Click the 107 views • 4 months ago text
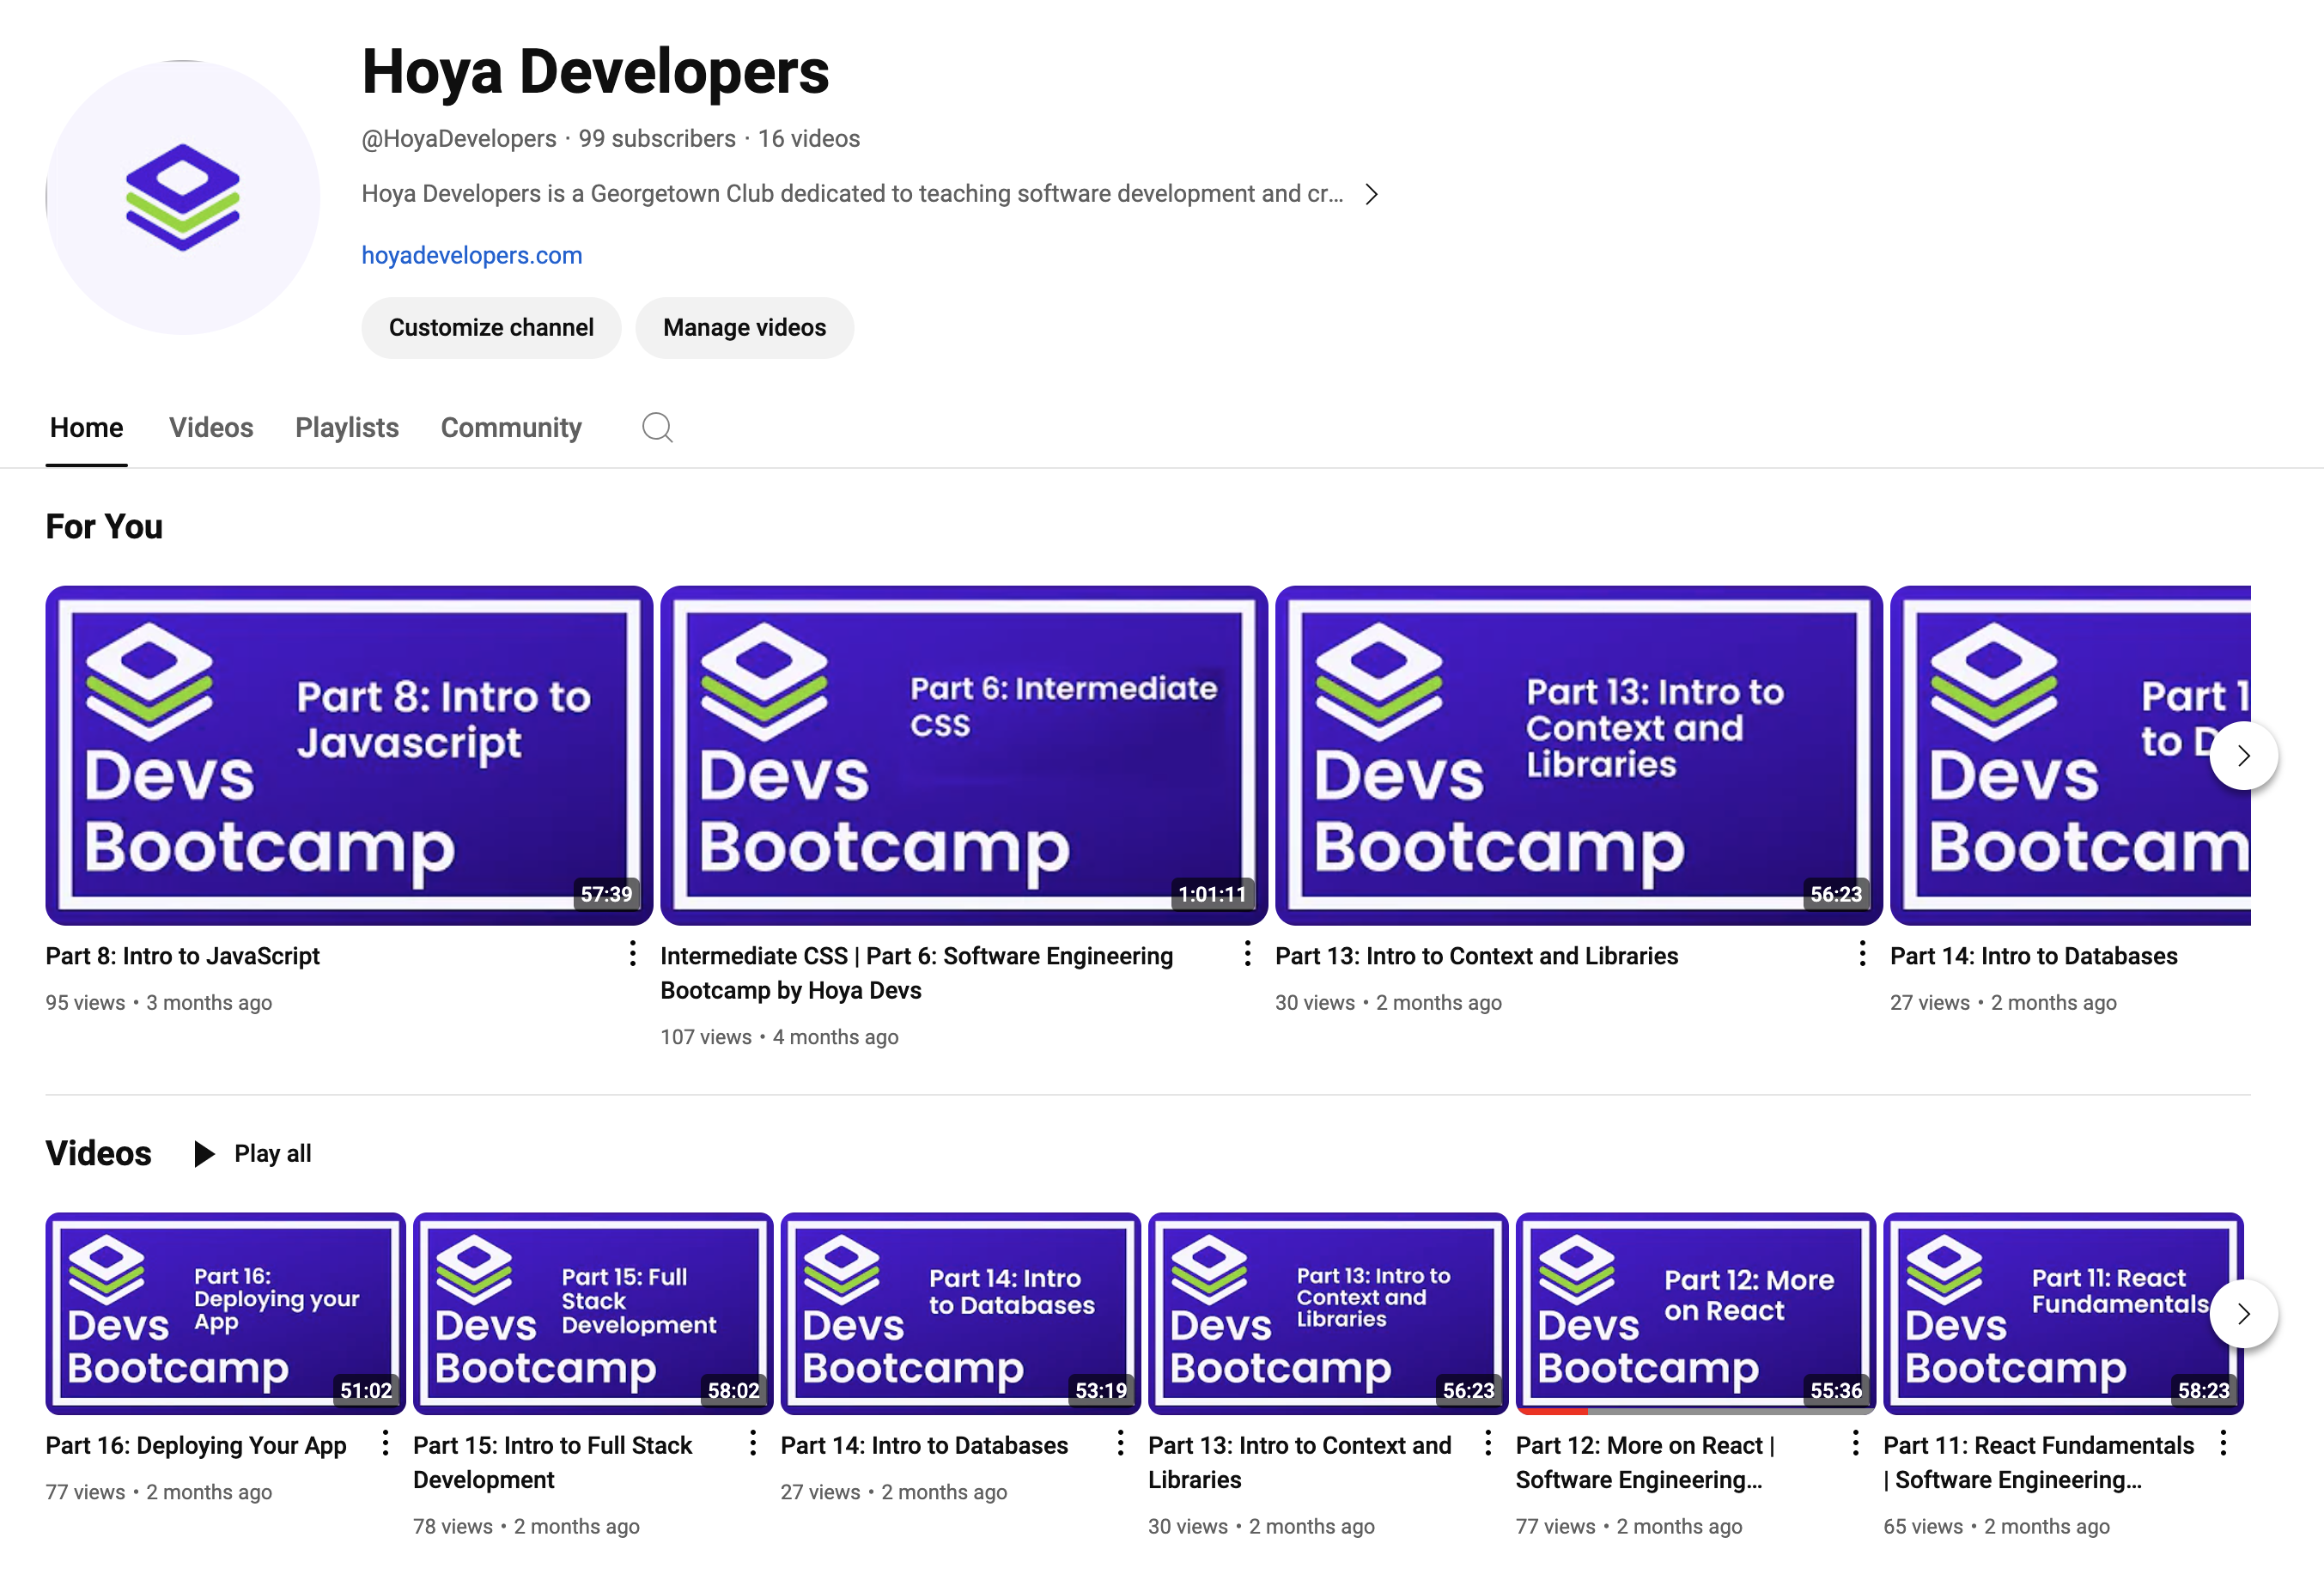The image size is (2324, 1580). tap(780, 1037)
